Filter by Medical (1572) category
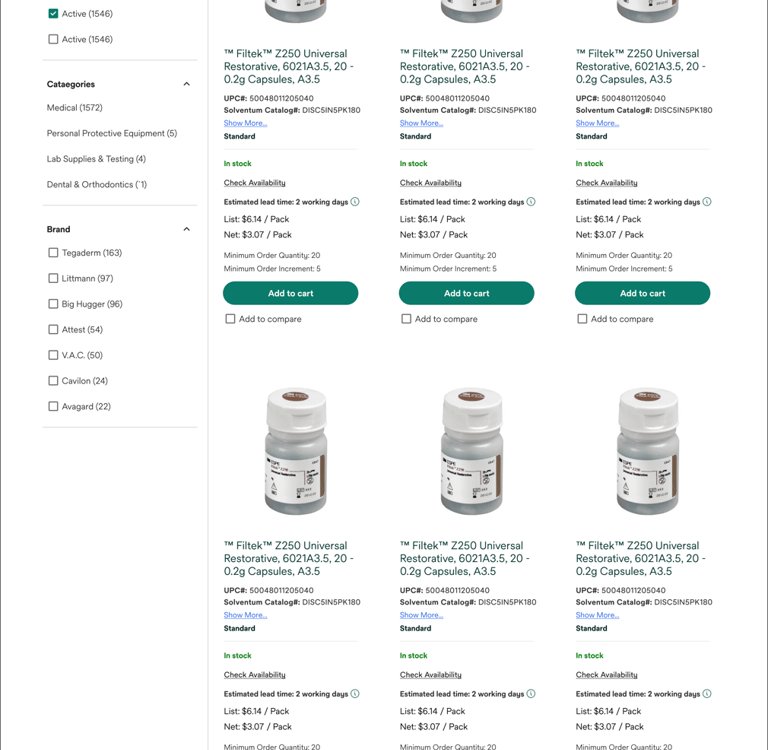The height and width of the screenshot is (750, 768). tap(74, 108)
